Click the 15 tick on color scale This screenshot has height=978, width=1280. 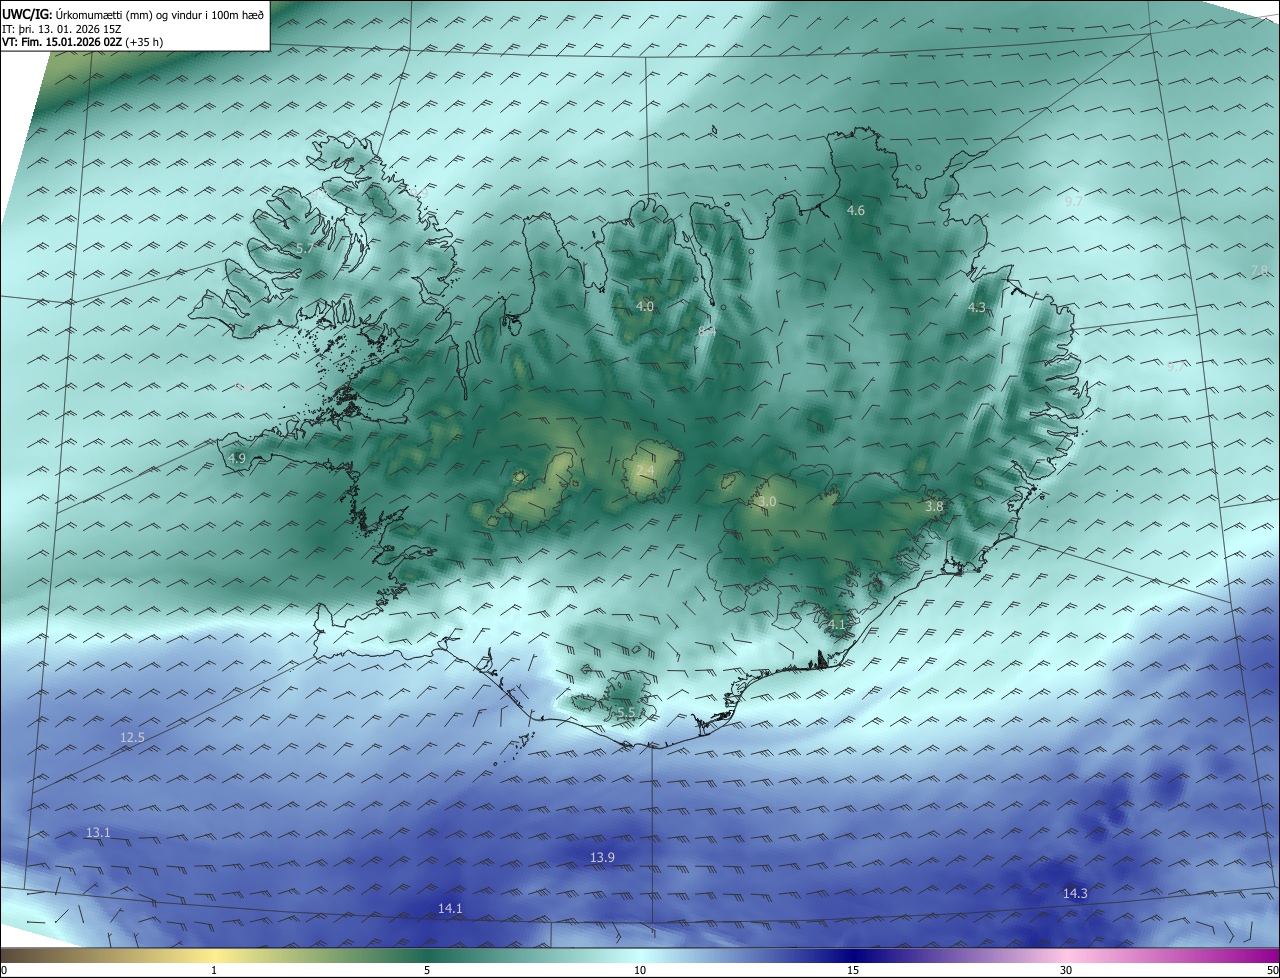pyautogui.click(x=853, y=970)
